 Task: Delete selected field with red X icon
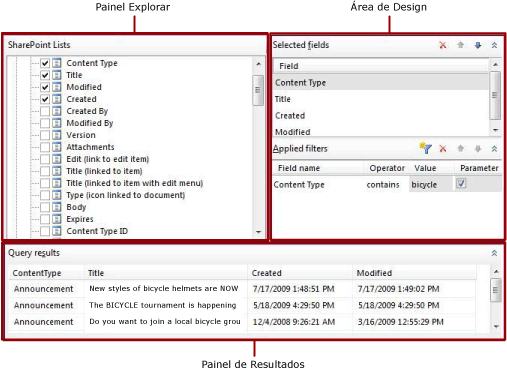coord(443,45)
